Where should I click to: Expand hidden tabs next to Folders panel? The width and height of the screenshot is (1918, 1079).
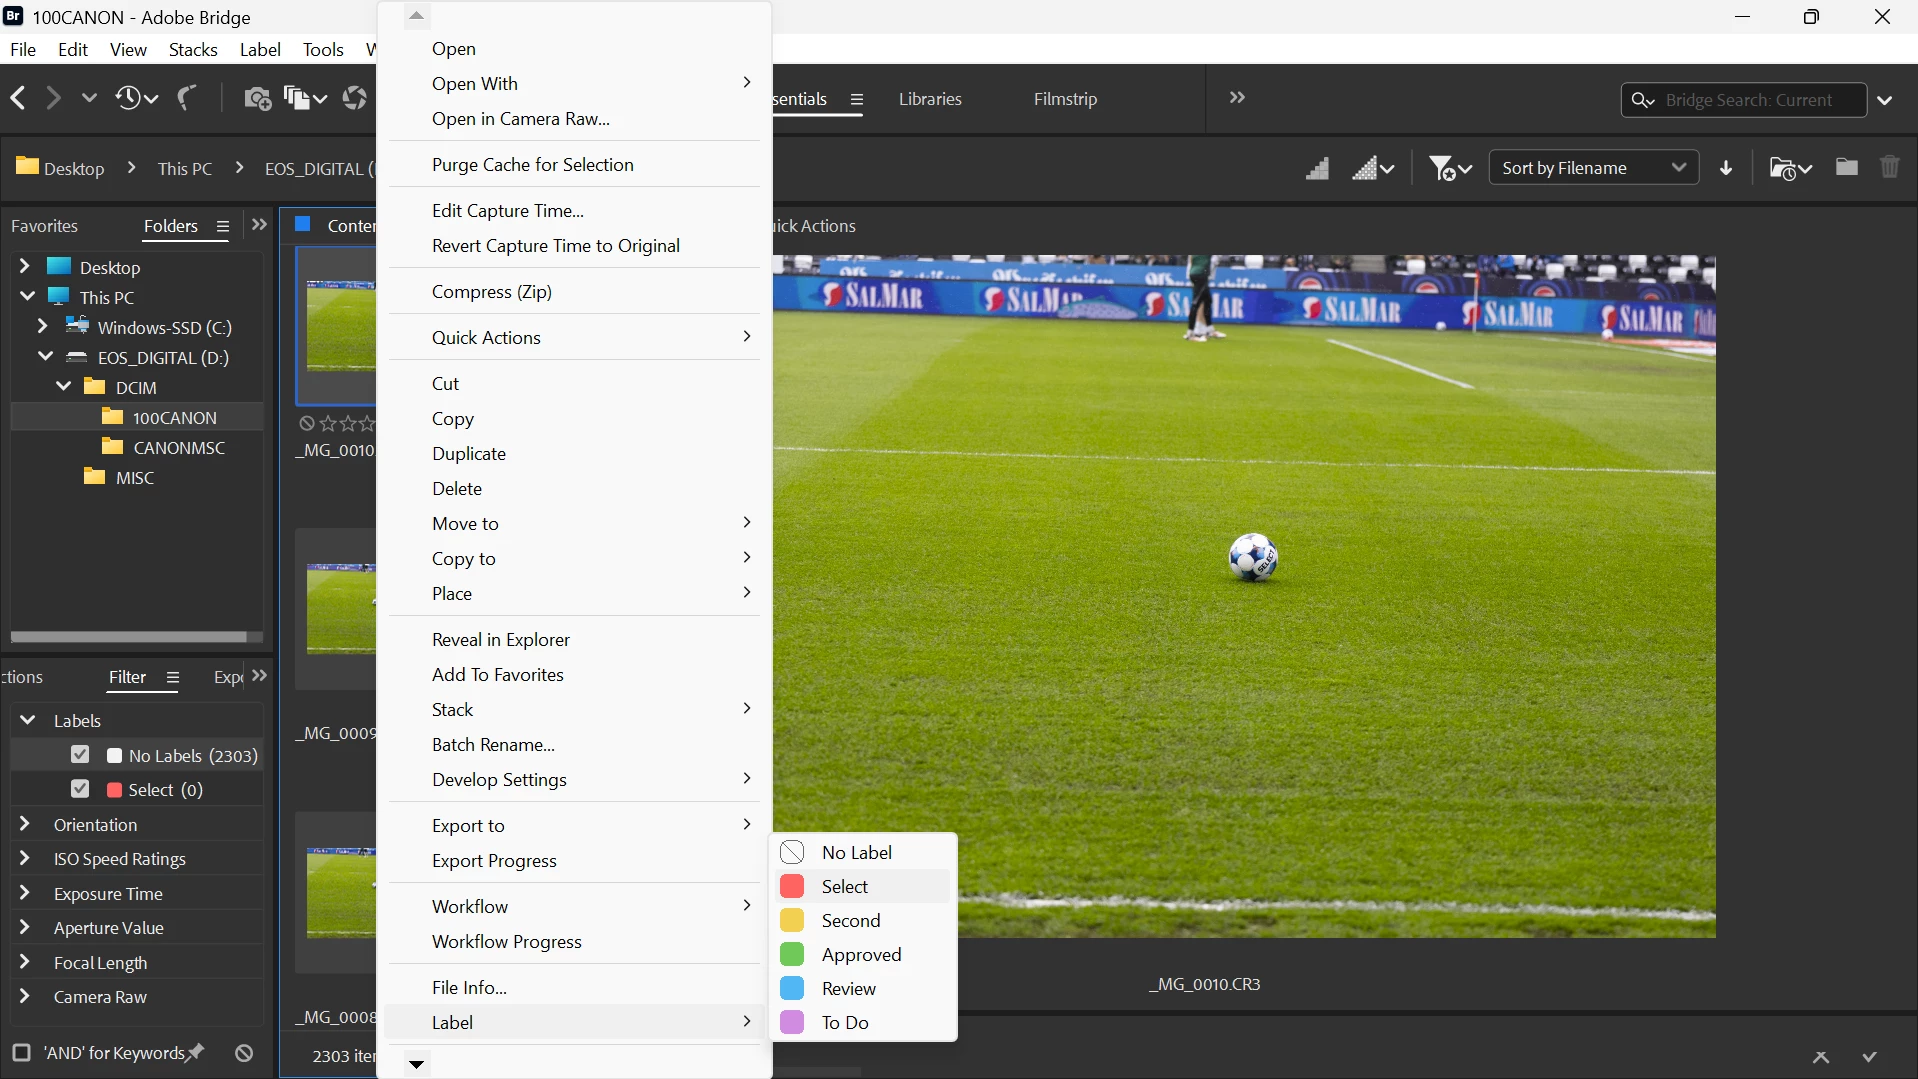(260, 225)
